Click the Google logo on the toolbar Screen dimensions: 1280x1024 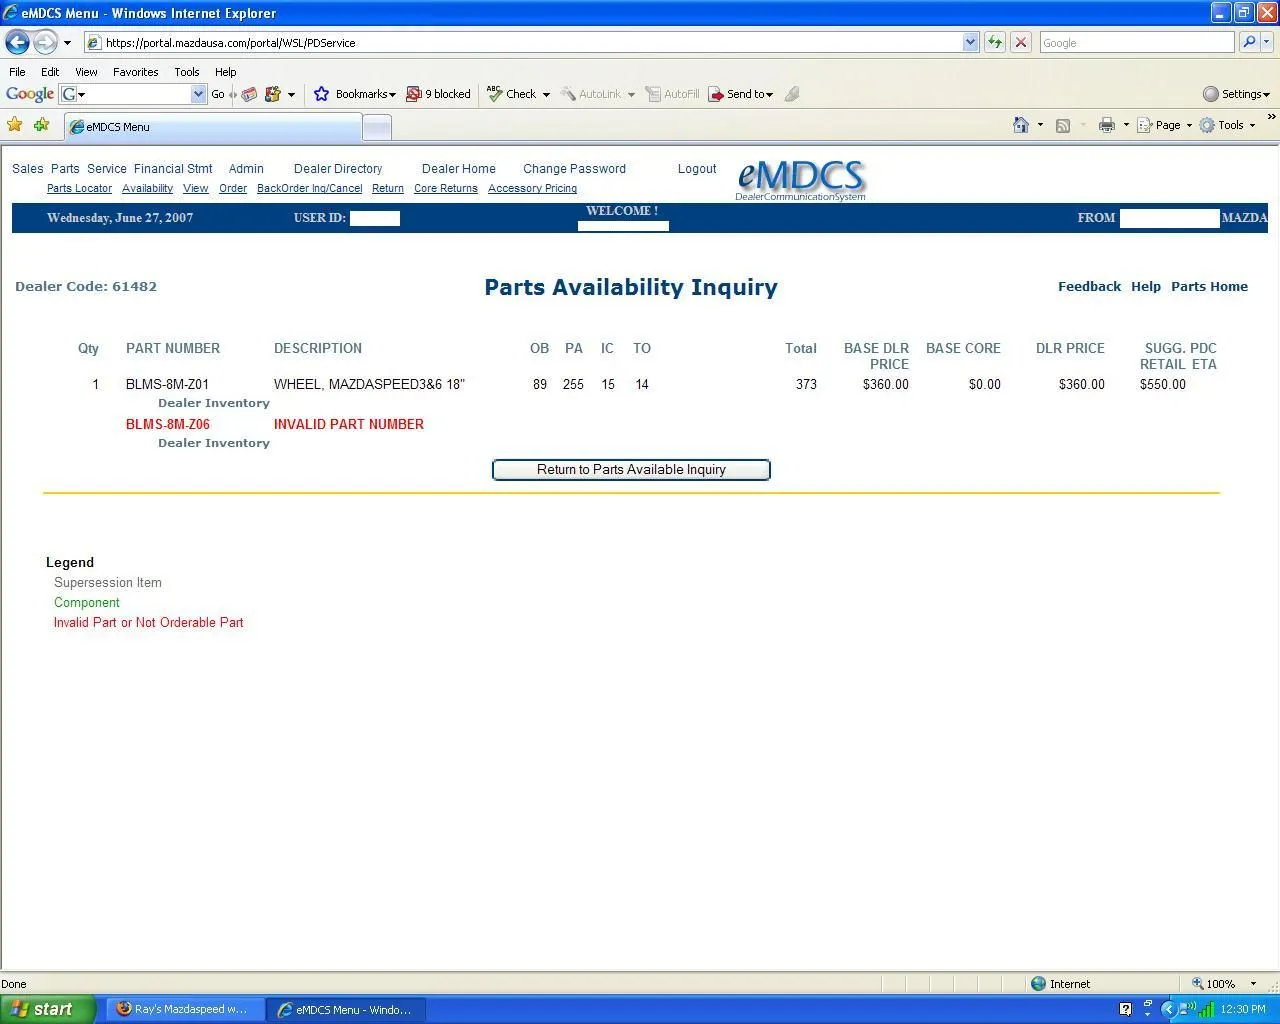pyautogui.click(x=30, y=94)
